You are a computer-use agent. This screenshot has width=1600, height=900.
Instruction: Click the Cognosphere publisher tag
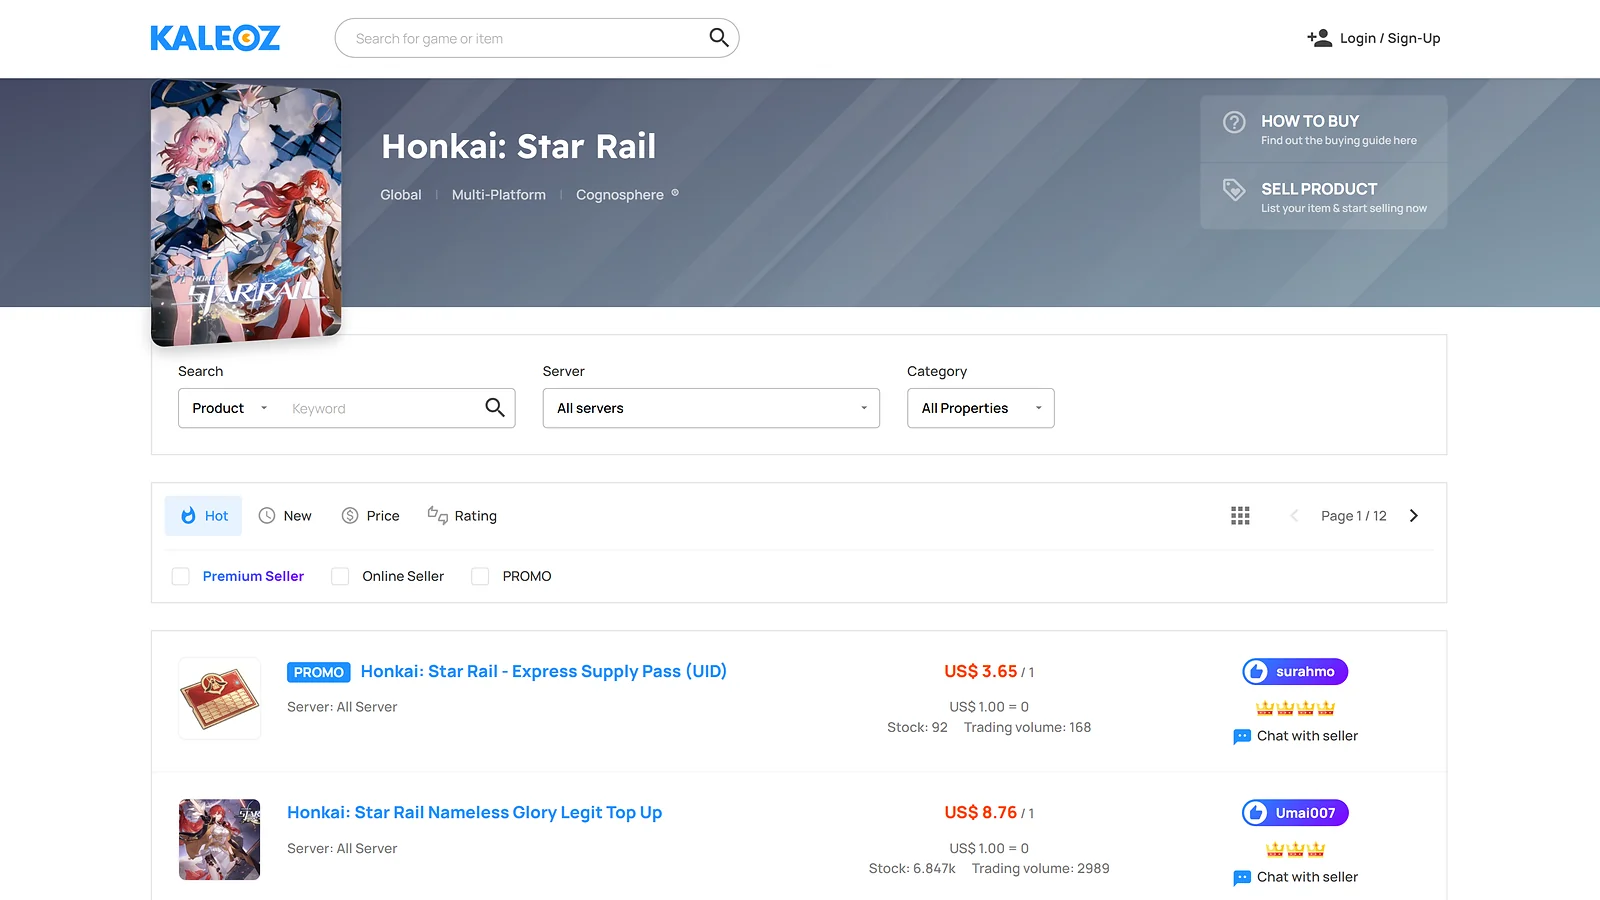(x=620, y=195)
